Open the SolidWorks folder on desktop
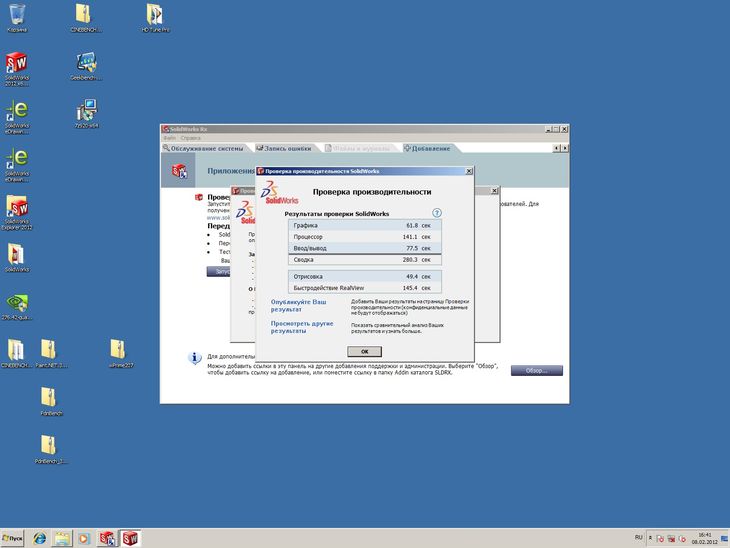The width and height of the screenshot is (730, 548). tap(16, 255)
